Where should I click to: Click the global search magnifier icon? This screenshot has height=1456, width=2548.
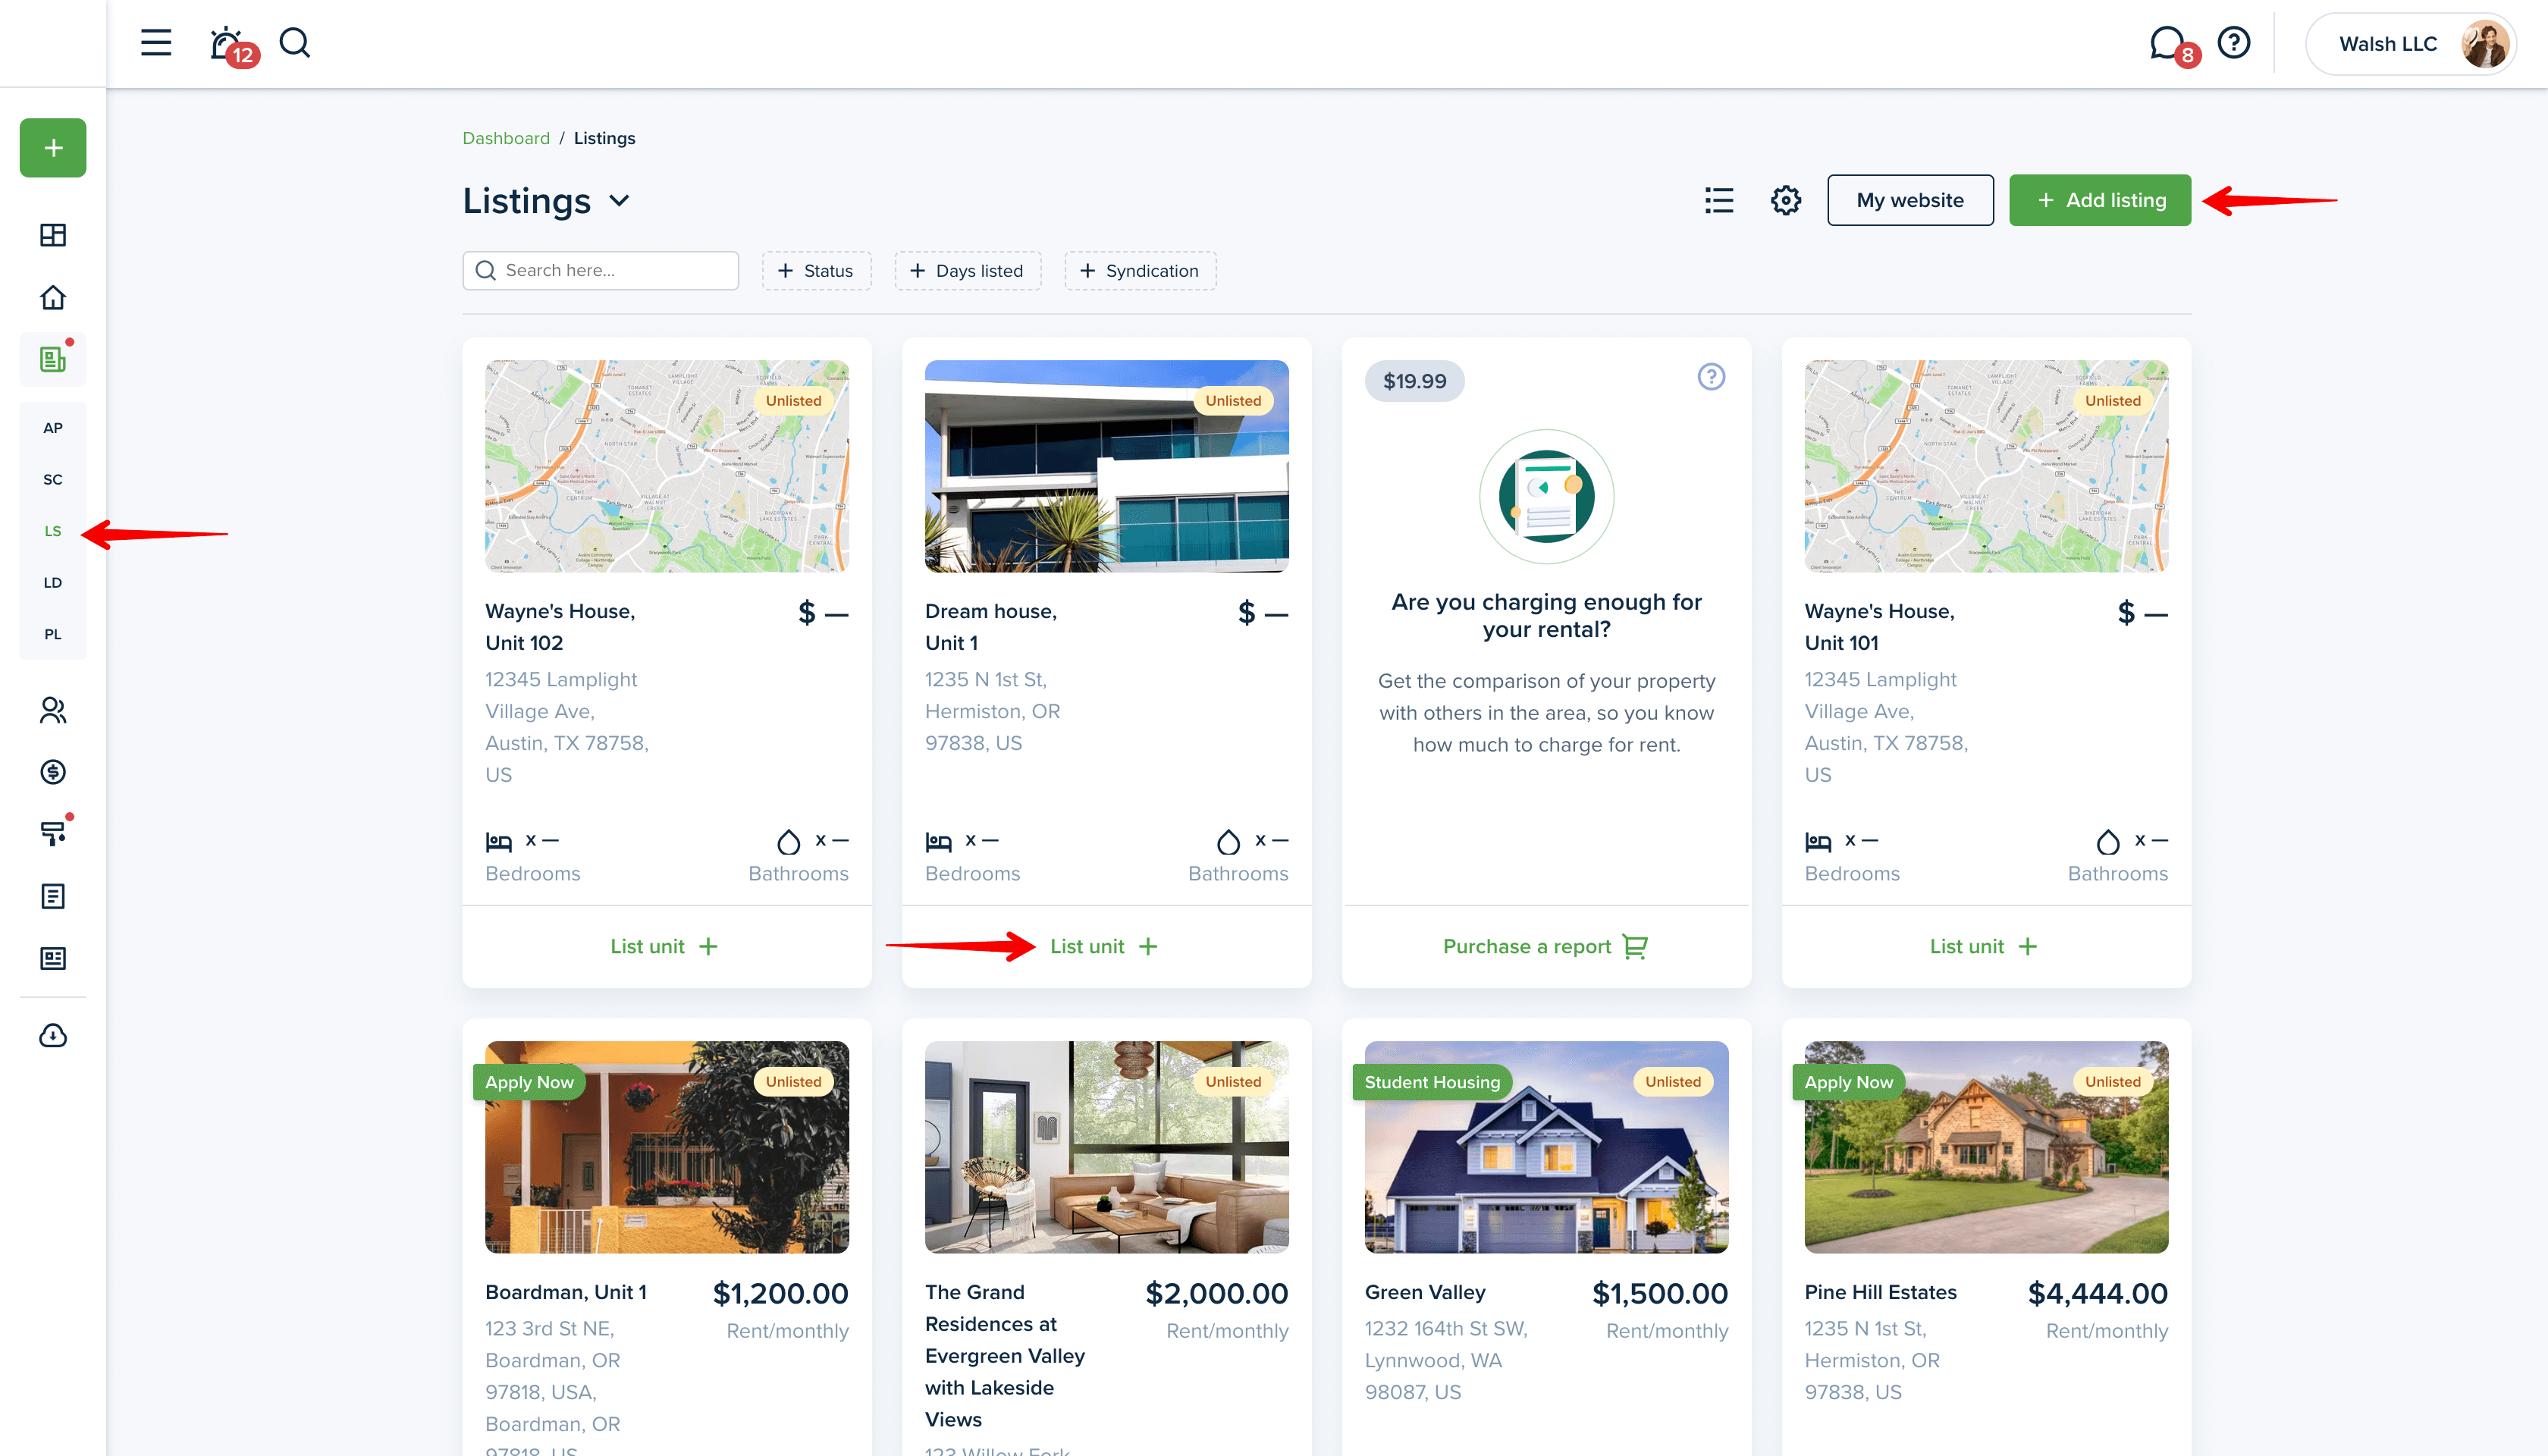tap(295, 43)
